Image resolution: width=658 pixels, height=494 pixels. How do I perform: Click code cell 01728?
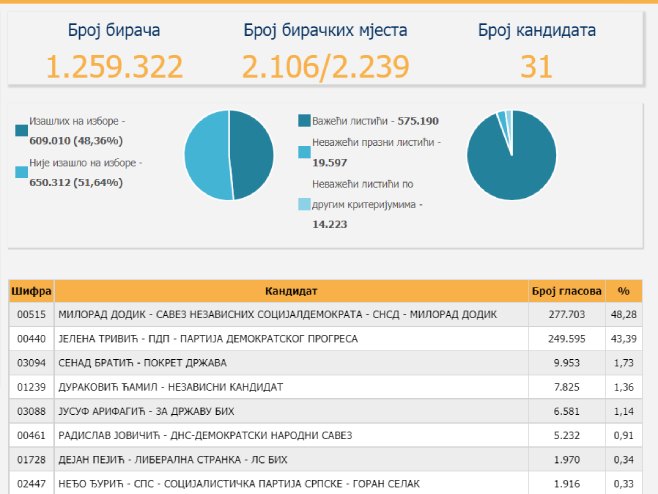pyautogui.click(x=31, y=460)
